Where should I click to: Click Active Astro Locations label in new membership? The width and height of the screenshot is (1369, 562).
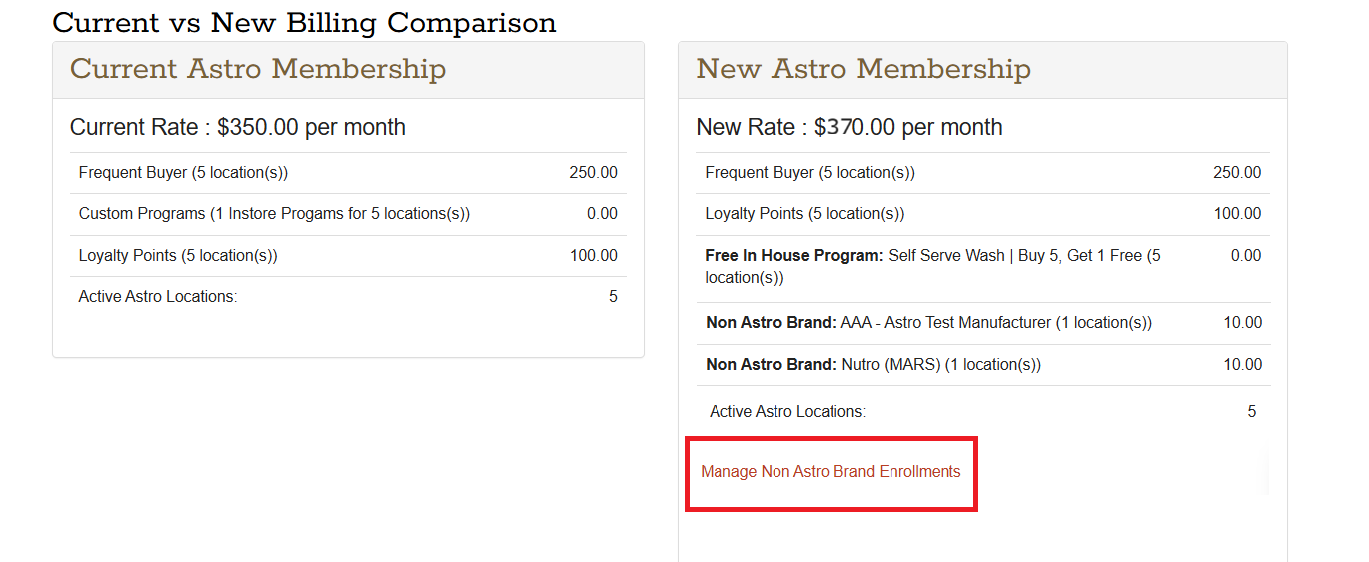pos(788,412)
